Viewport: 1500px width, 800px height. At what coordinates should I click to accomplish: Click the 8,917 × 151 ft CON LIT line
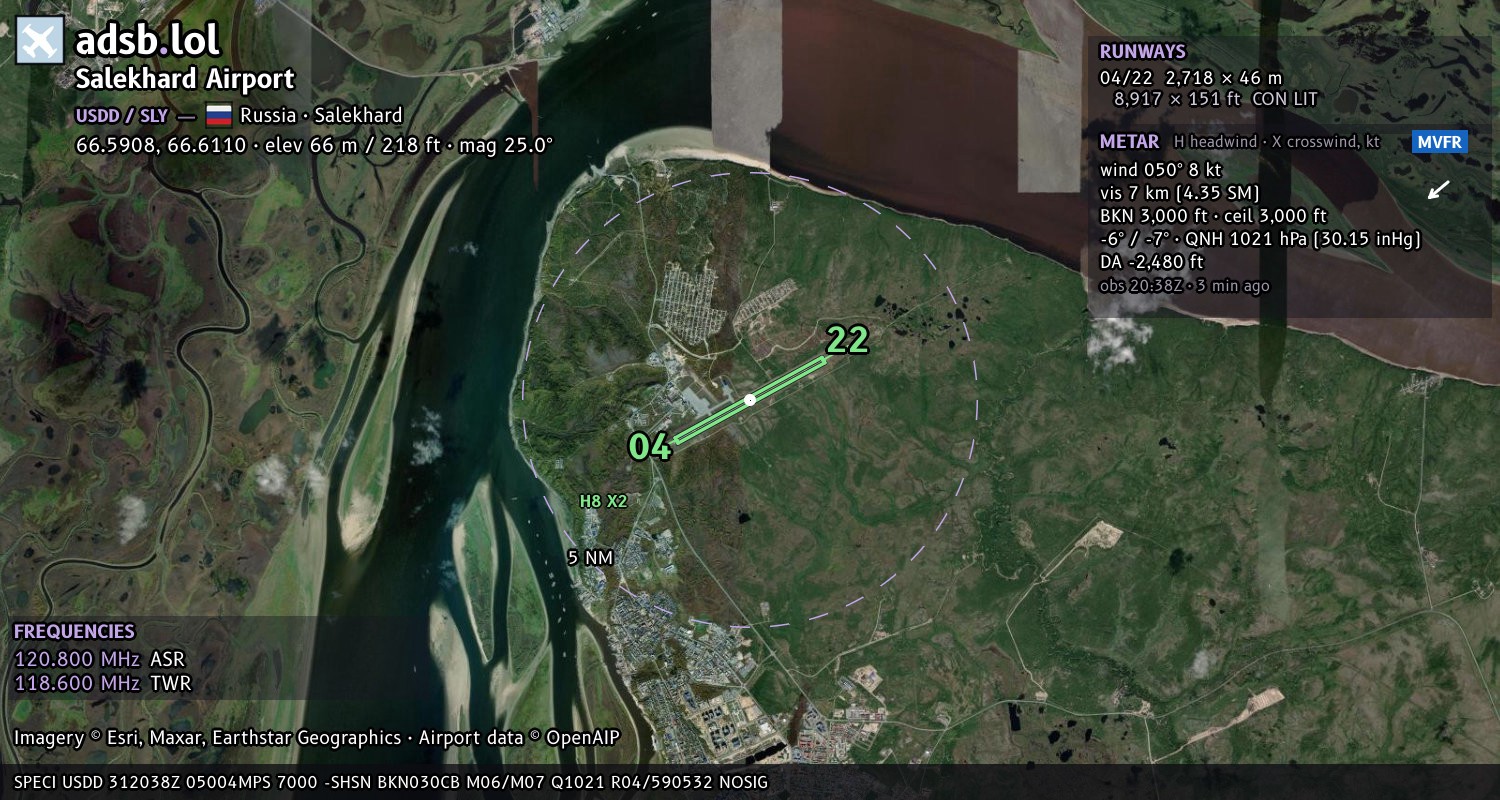click(1216, 99)
